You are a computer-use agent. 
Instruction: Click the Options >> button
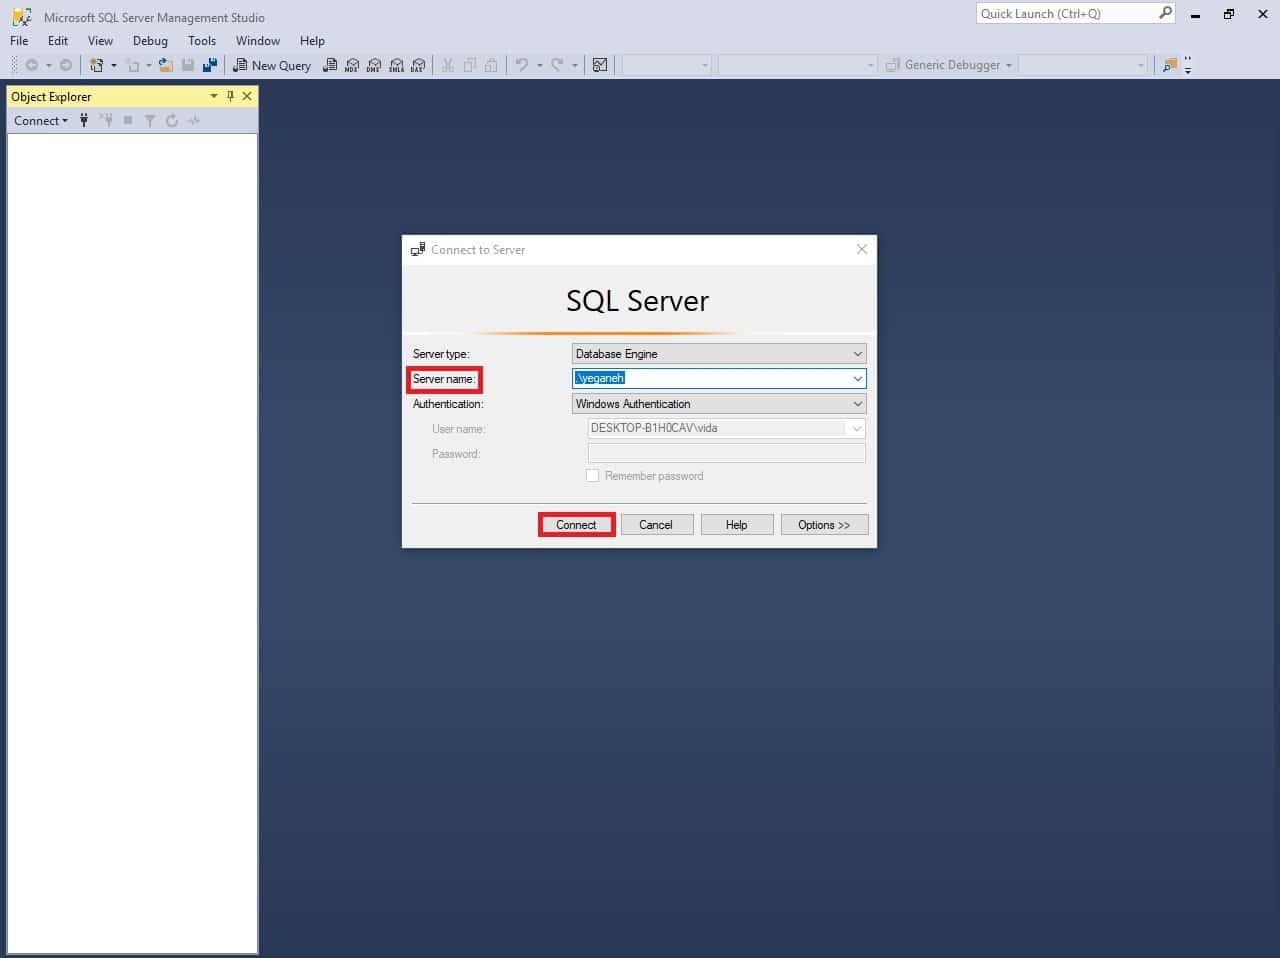coord(824,525)
